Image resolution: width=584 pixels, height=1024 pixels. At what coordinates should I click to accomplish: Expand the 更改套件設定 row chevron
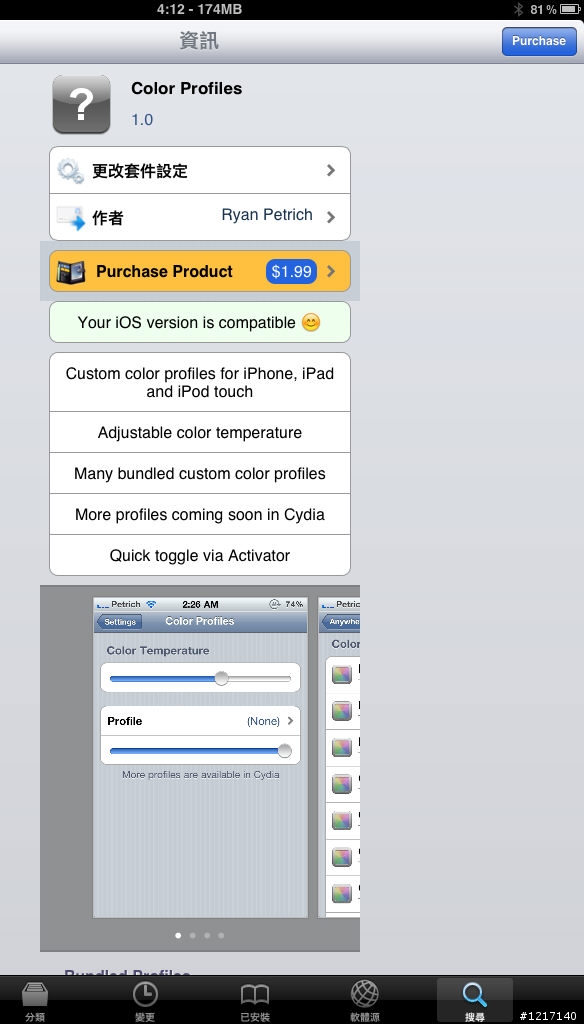(331, 170)
